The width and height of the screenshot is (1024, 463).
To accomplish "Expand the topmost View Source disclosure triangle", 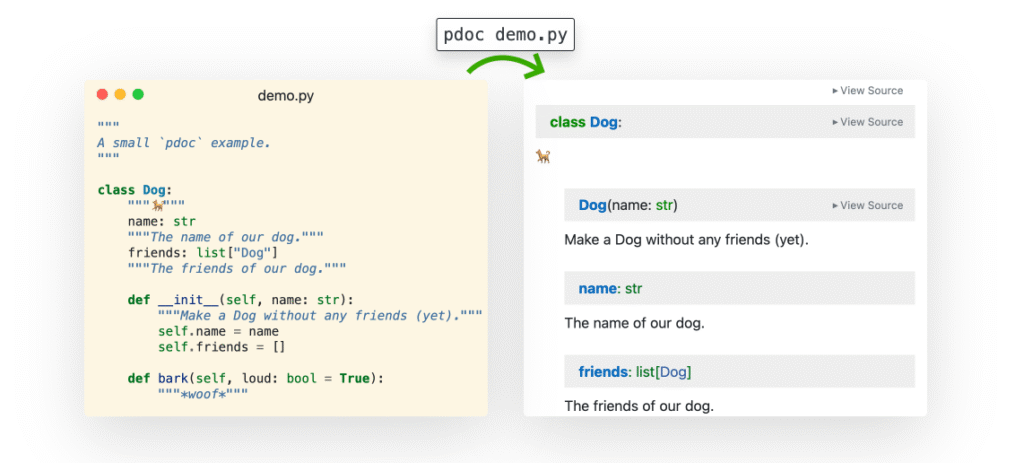I will pos(835,91).
